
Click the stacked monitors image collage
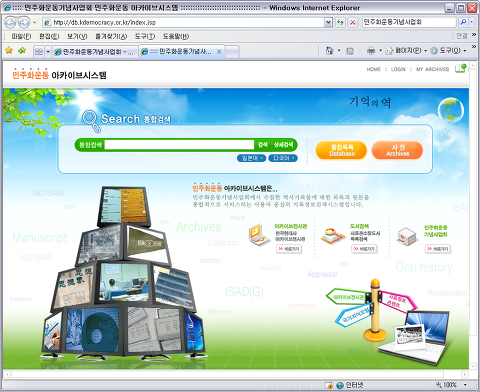point(123,273)
